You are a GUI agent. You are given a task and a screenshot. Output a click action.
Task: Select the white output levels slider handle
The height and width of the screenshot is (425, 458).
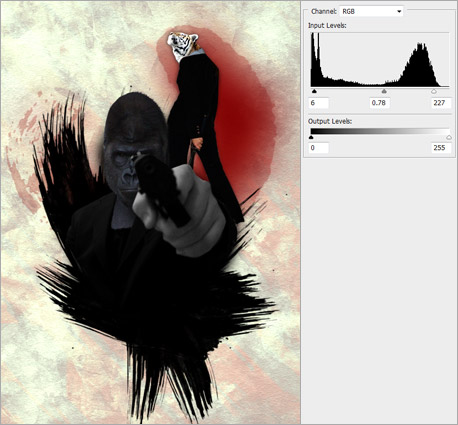click(x=449, y=137)
